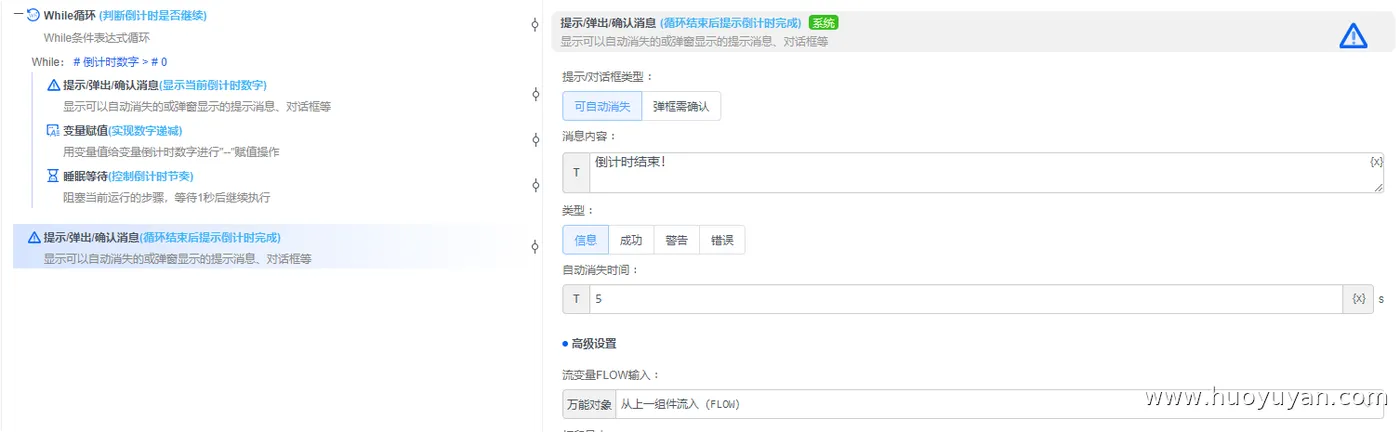Click the T type button beside 自动消失时间
Image resolution: width=1400 pixels, height=432 pixels.
pyautogui.click(x=576, y=299)
